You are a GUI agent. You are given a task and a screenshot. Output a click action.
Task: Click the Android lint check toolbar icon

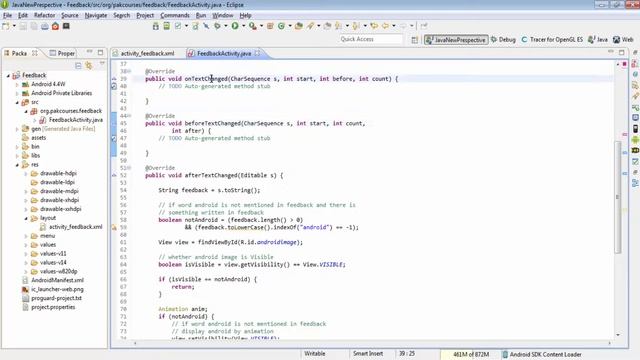coord(178,26)
